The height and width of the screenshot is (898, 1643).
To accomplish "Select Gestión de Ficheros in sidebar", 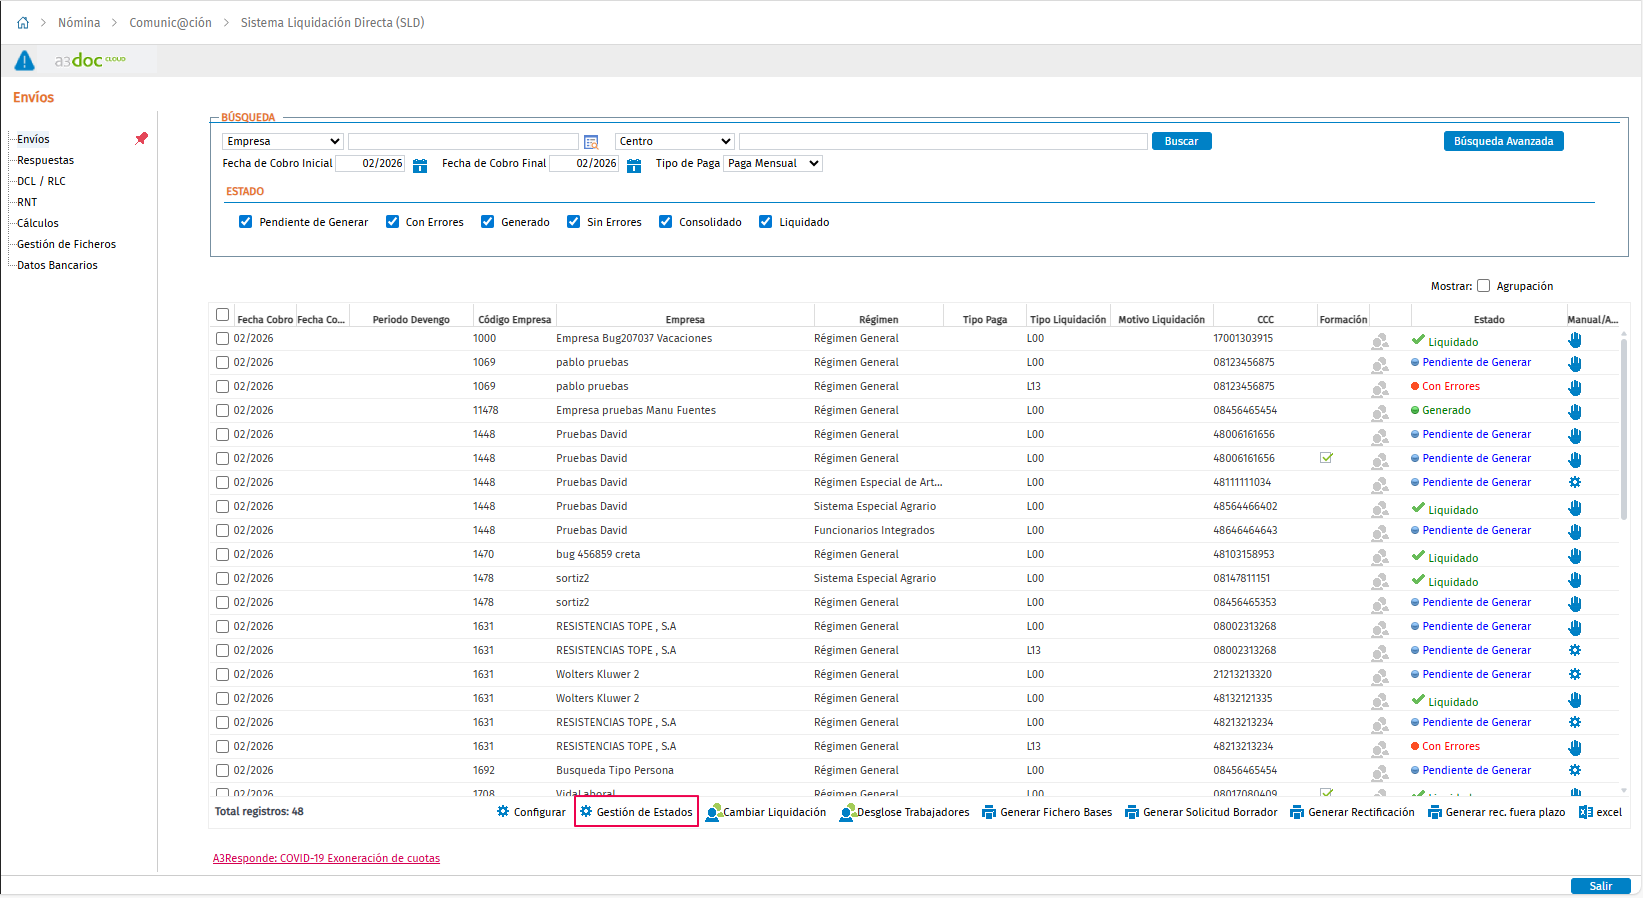I will coord(66,244).
